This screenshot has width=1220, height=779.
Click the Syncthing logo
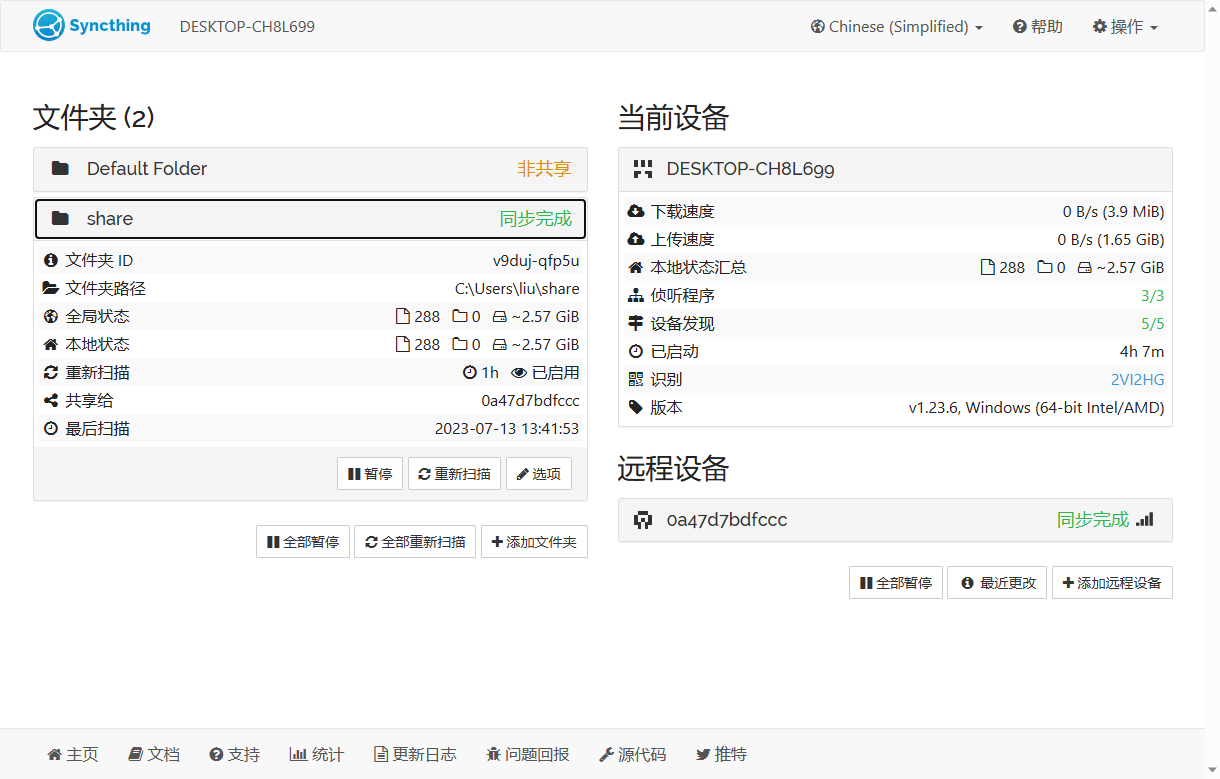click(92, 26)
